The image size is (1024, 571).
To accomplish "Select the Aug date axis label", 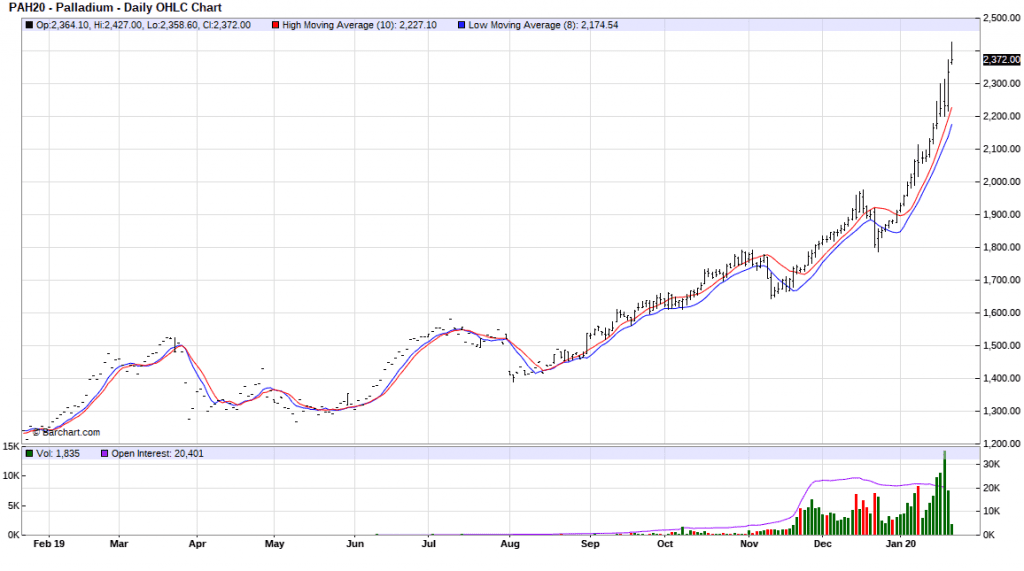I will click(509, 545).
